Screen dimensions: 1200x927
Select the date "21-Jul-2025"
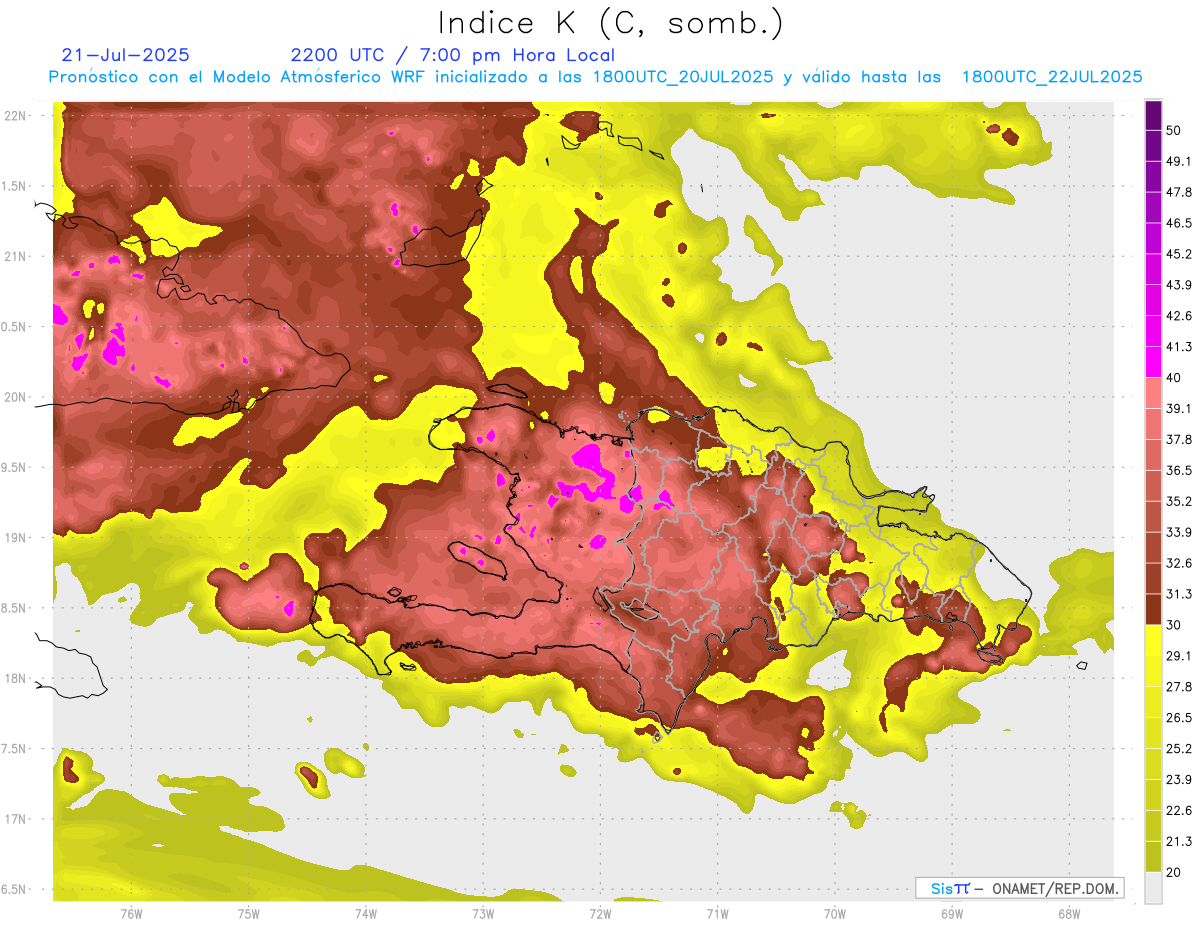(x=126, y=56)
